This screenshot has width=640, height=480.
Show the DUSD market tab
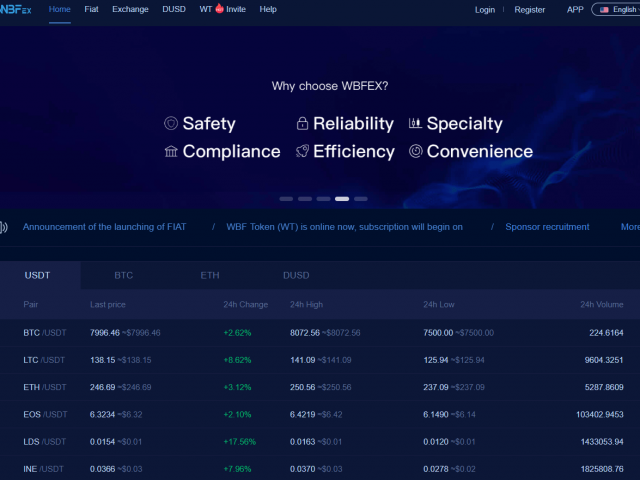pyautogui.click(x=296, y=275)
